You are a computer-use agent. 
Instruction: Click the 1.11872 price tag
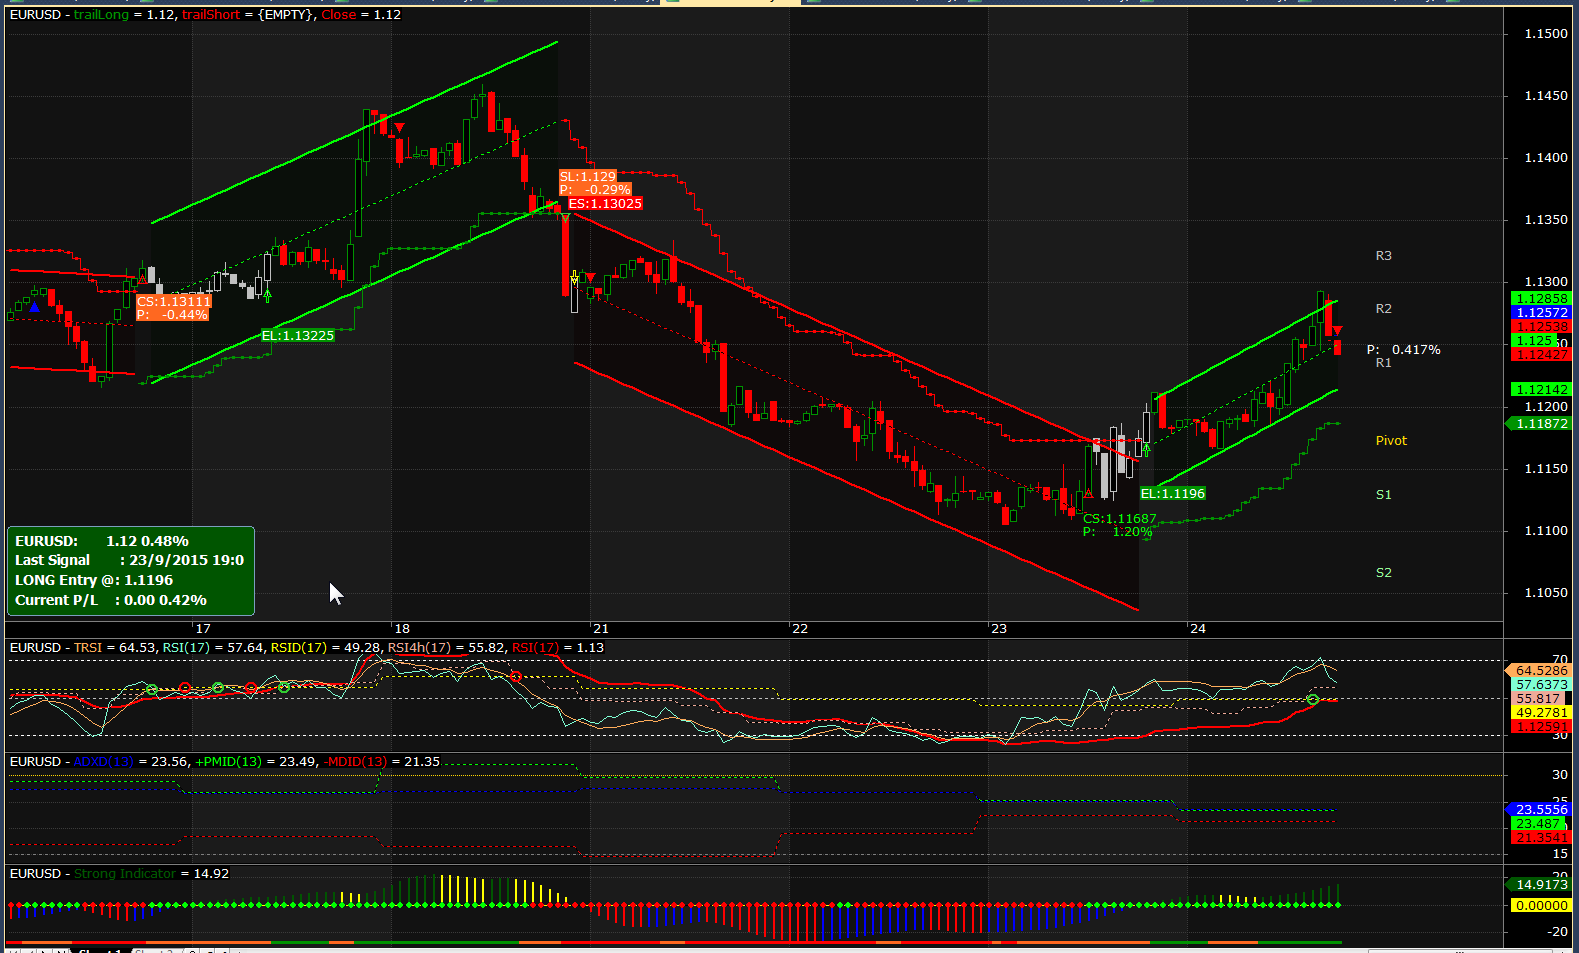click(1539, 423)
